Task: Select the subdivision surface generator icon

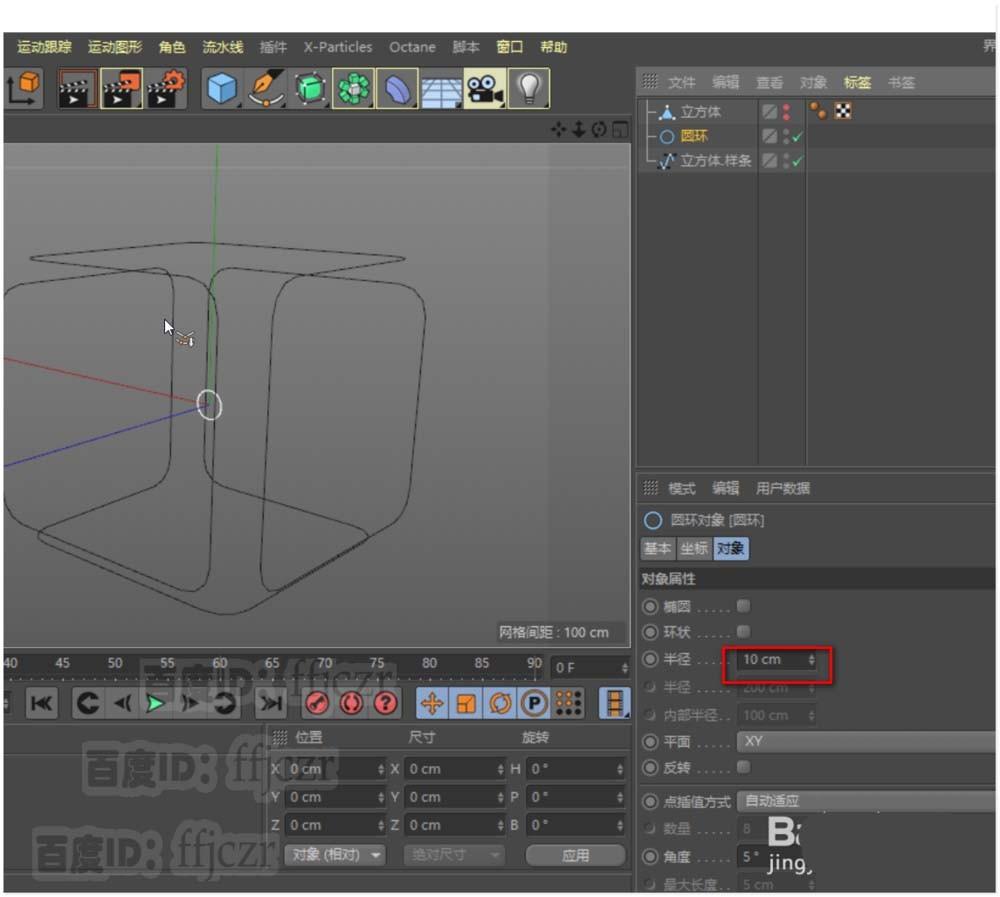Action: tap(309, 88)
